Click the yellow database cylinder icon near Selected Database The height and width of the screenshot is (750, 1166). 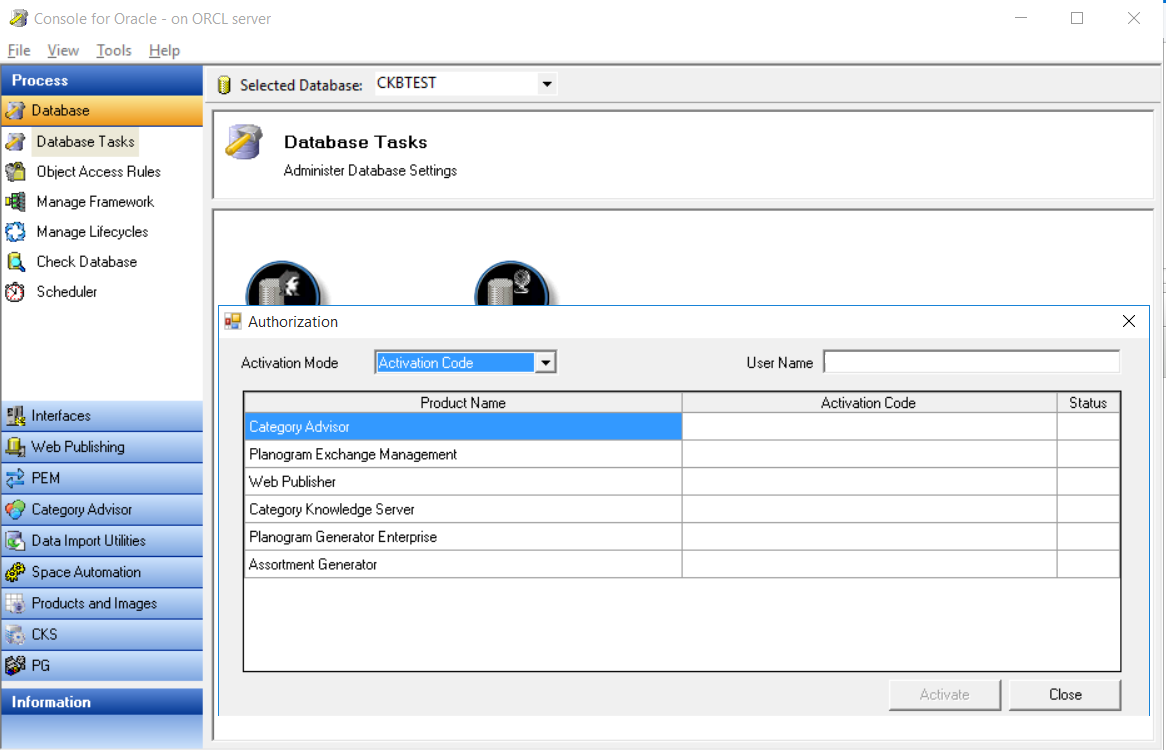224,85
